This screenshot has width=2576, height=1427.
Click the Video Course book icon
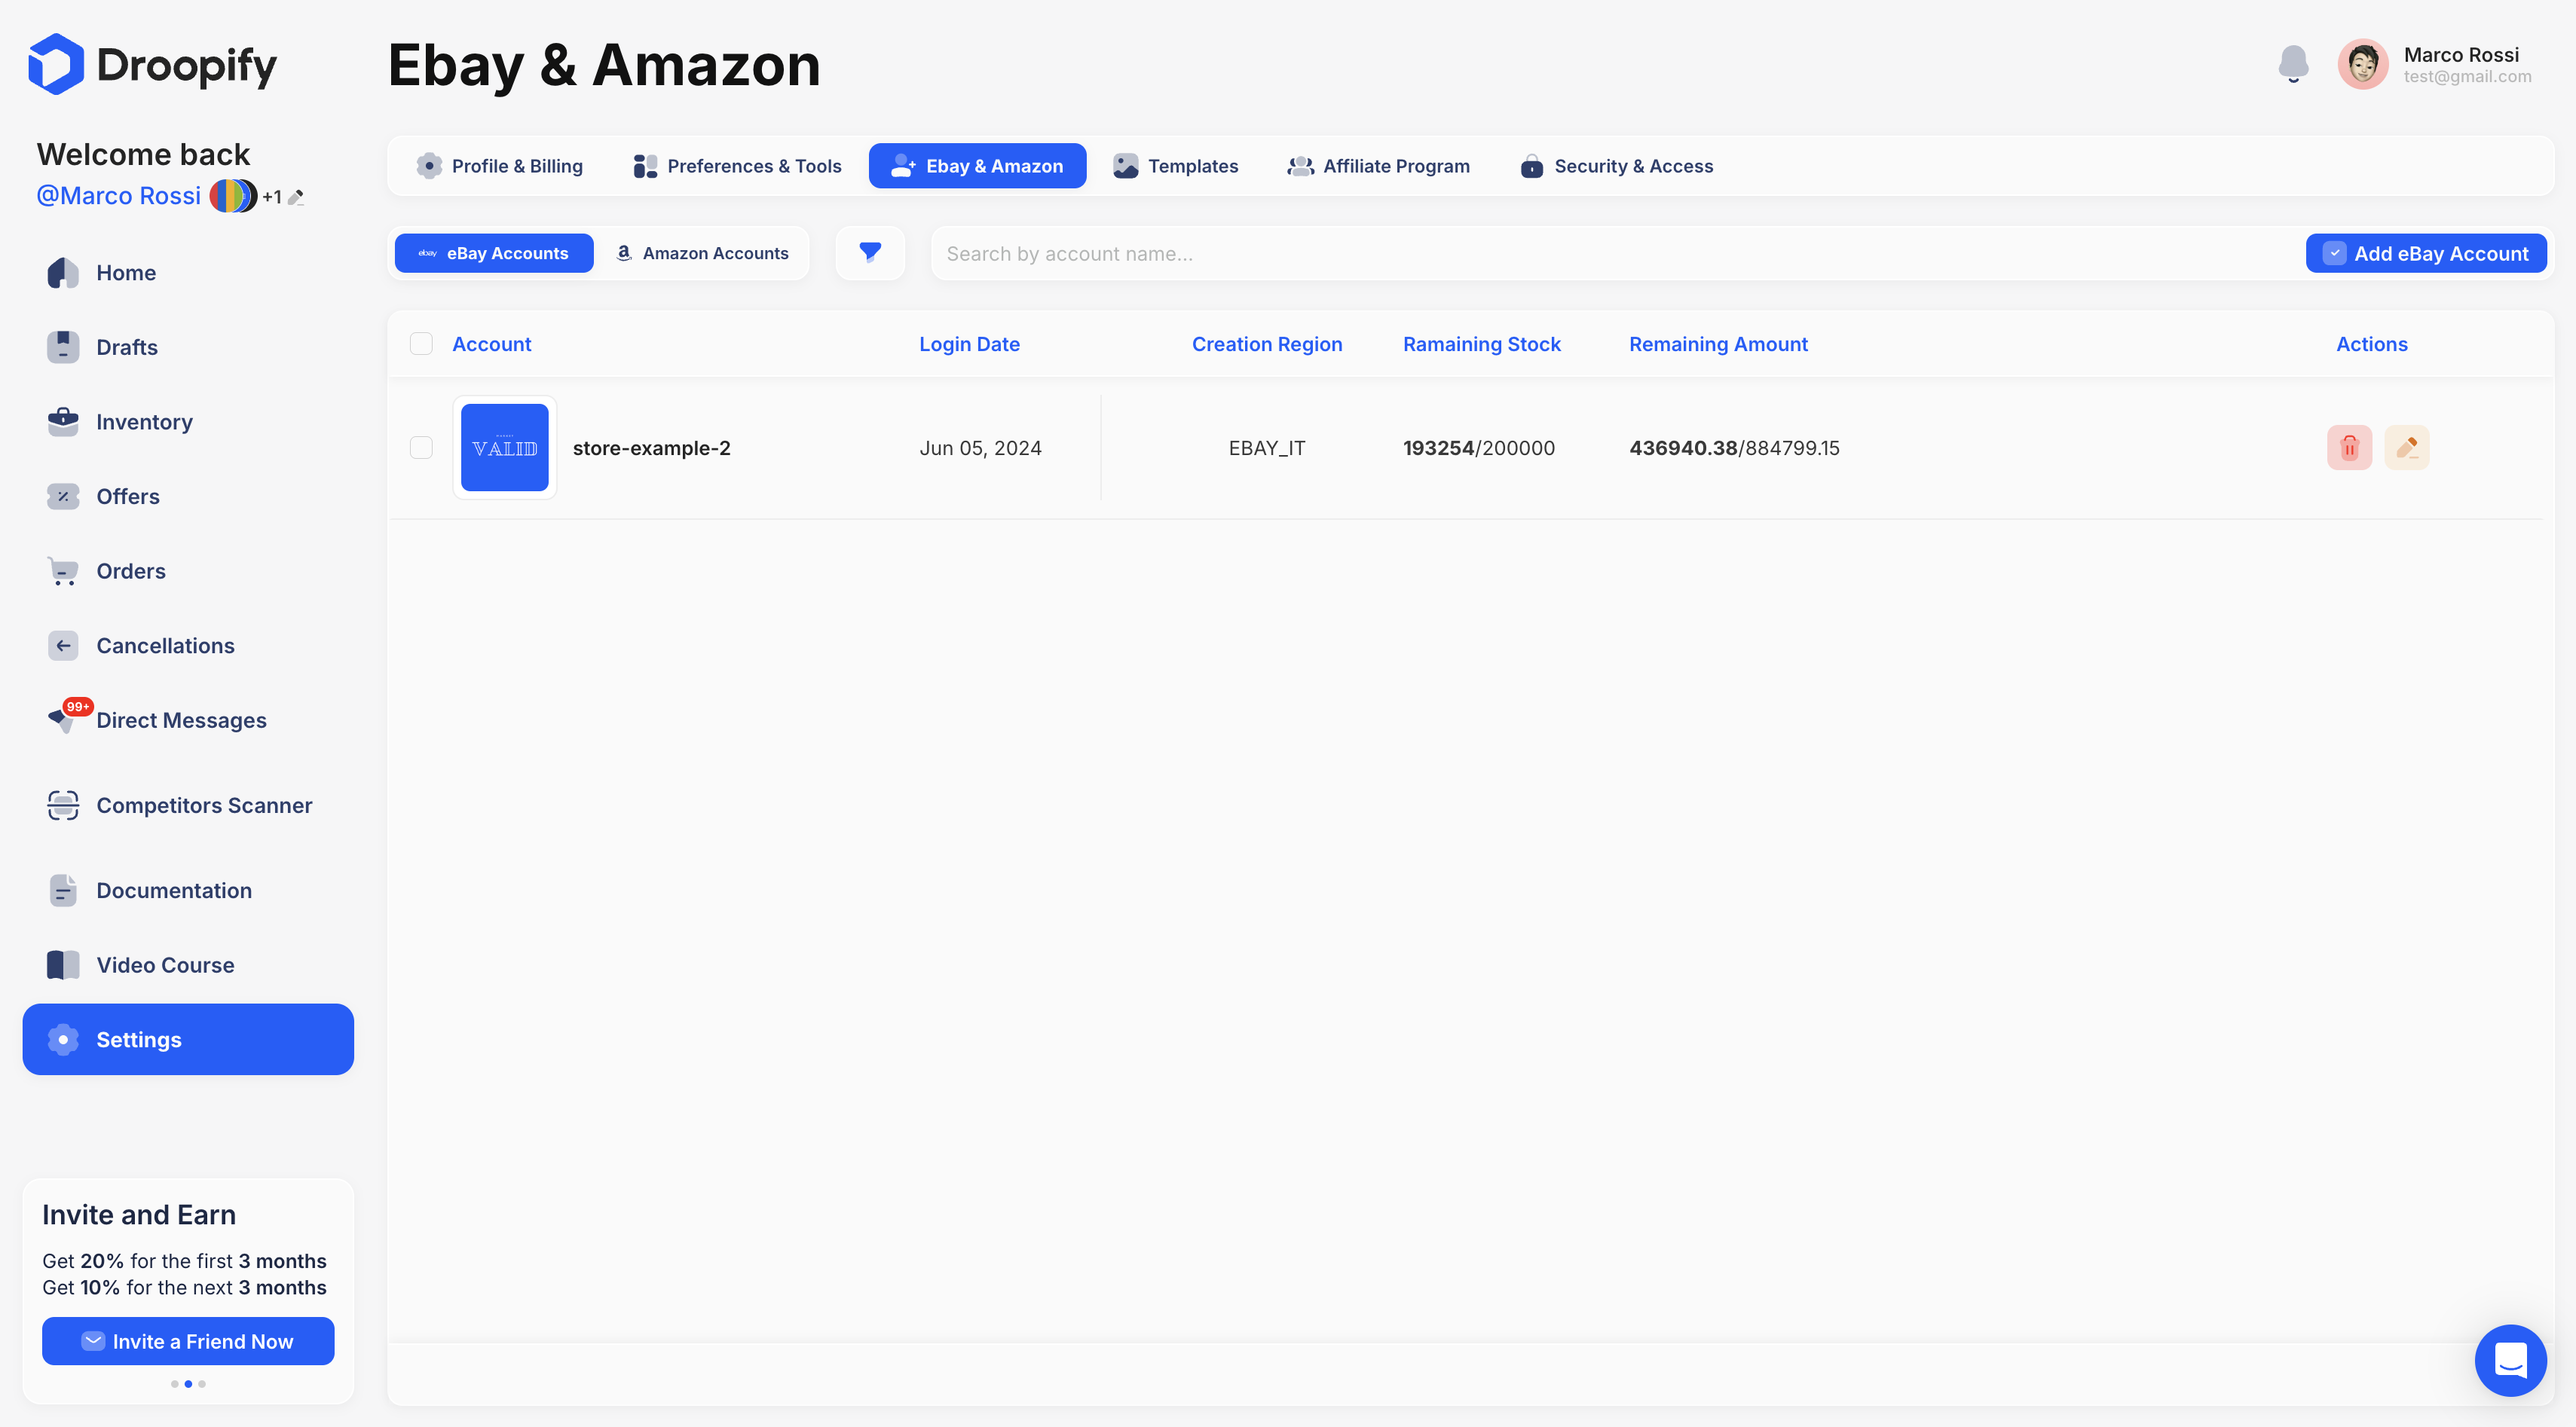[x=63, y=965]
